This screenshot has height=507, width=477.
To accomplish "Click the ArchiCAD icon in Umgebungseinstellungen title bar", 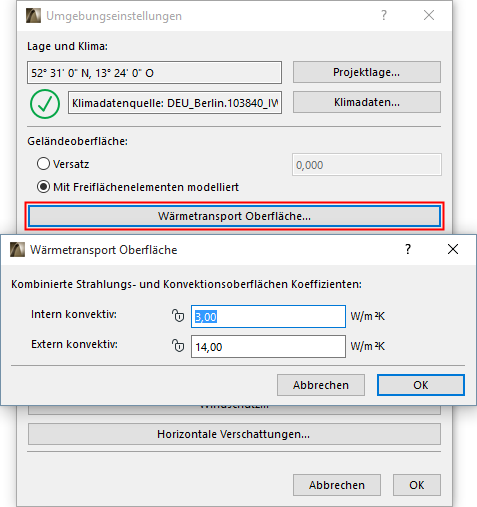I will (33, 16).
